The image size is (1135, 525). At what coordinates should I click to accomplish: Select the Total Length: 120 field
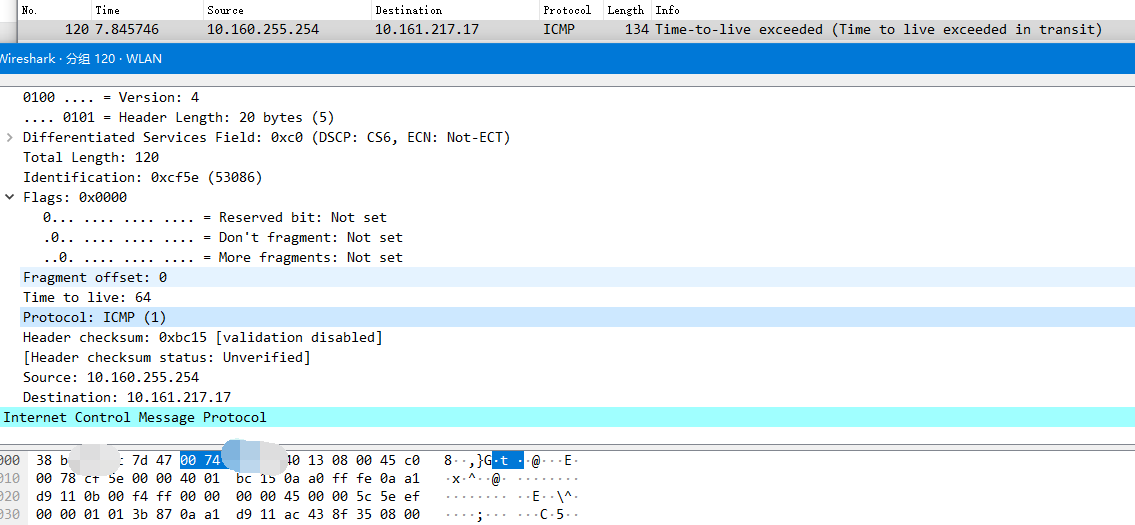point(90,157)
